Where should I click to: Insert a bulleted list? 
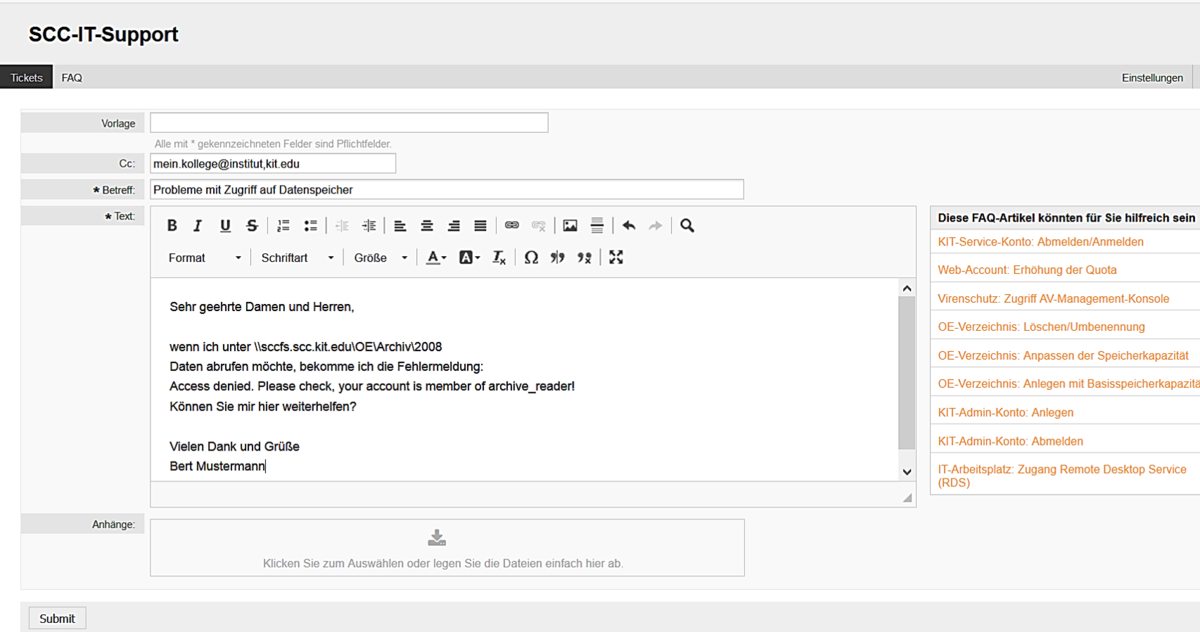pyautogui.click(x=310, y=226)
